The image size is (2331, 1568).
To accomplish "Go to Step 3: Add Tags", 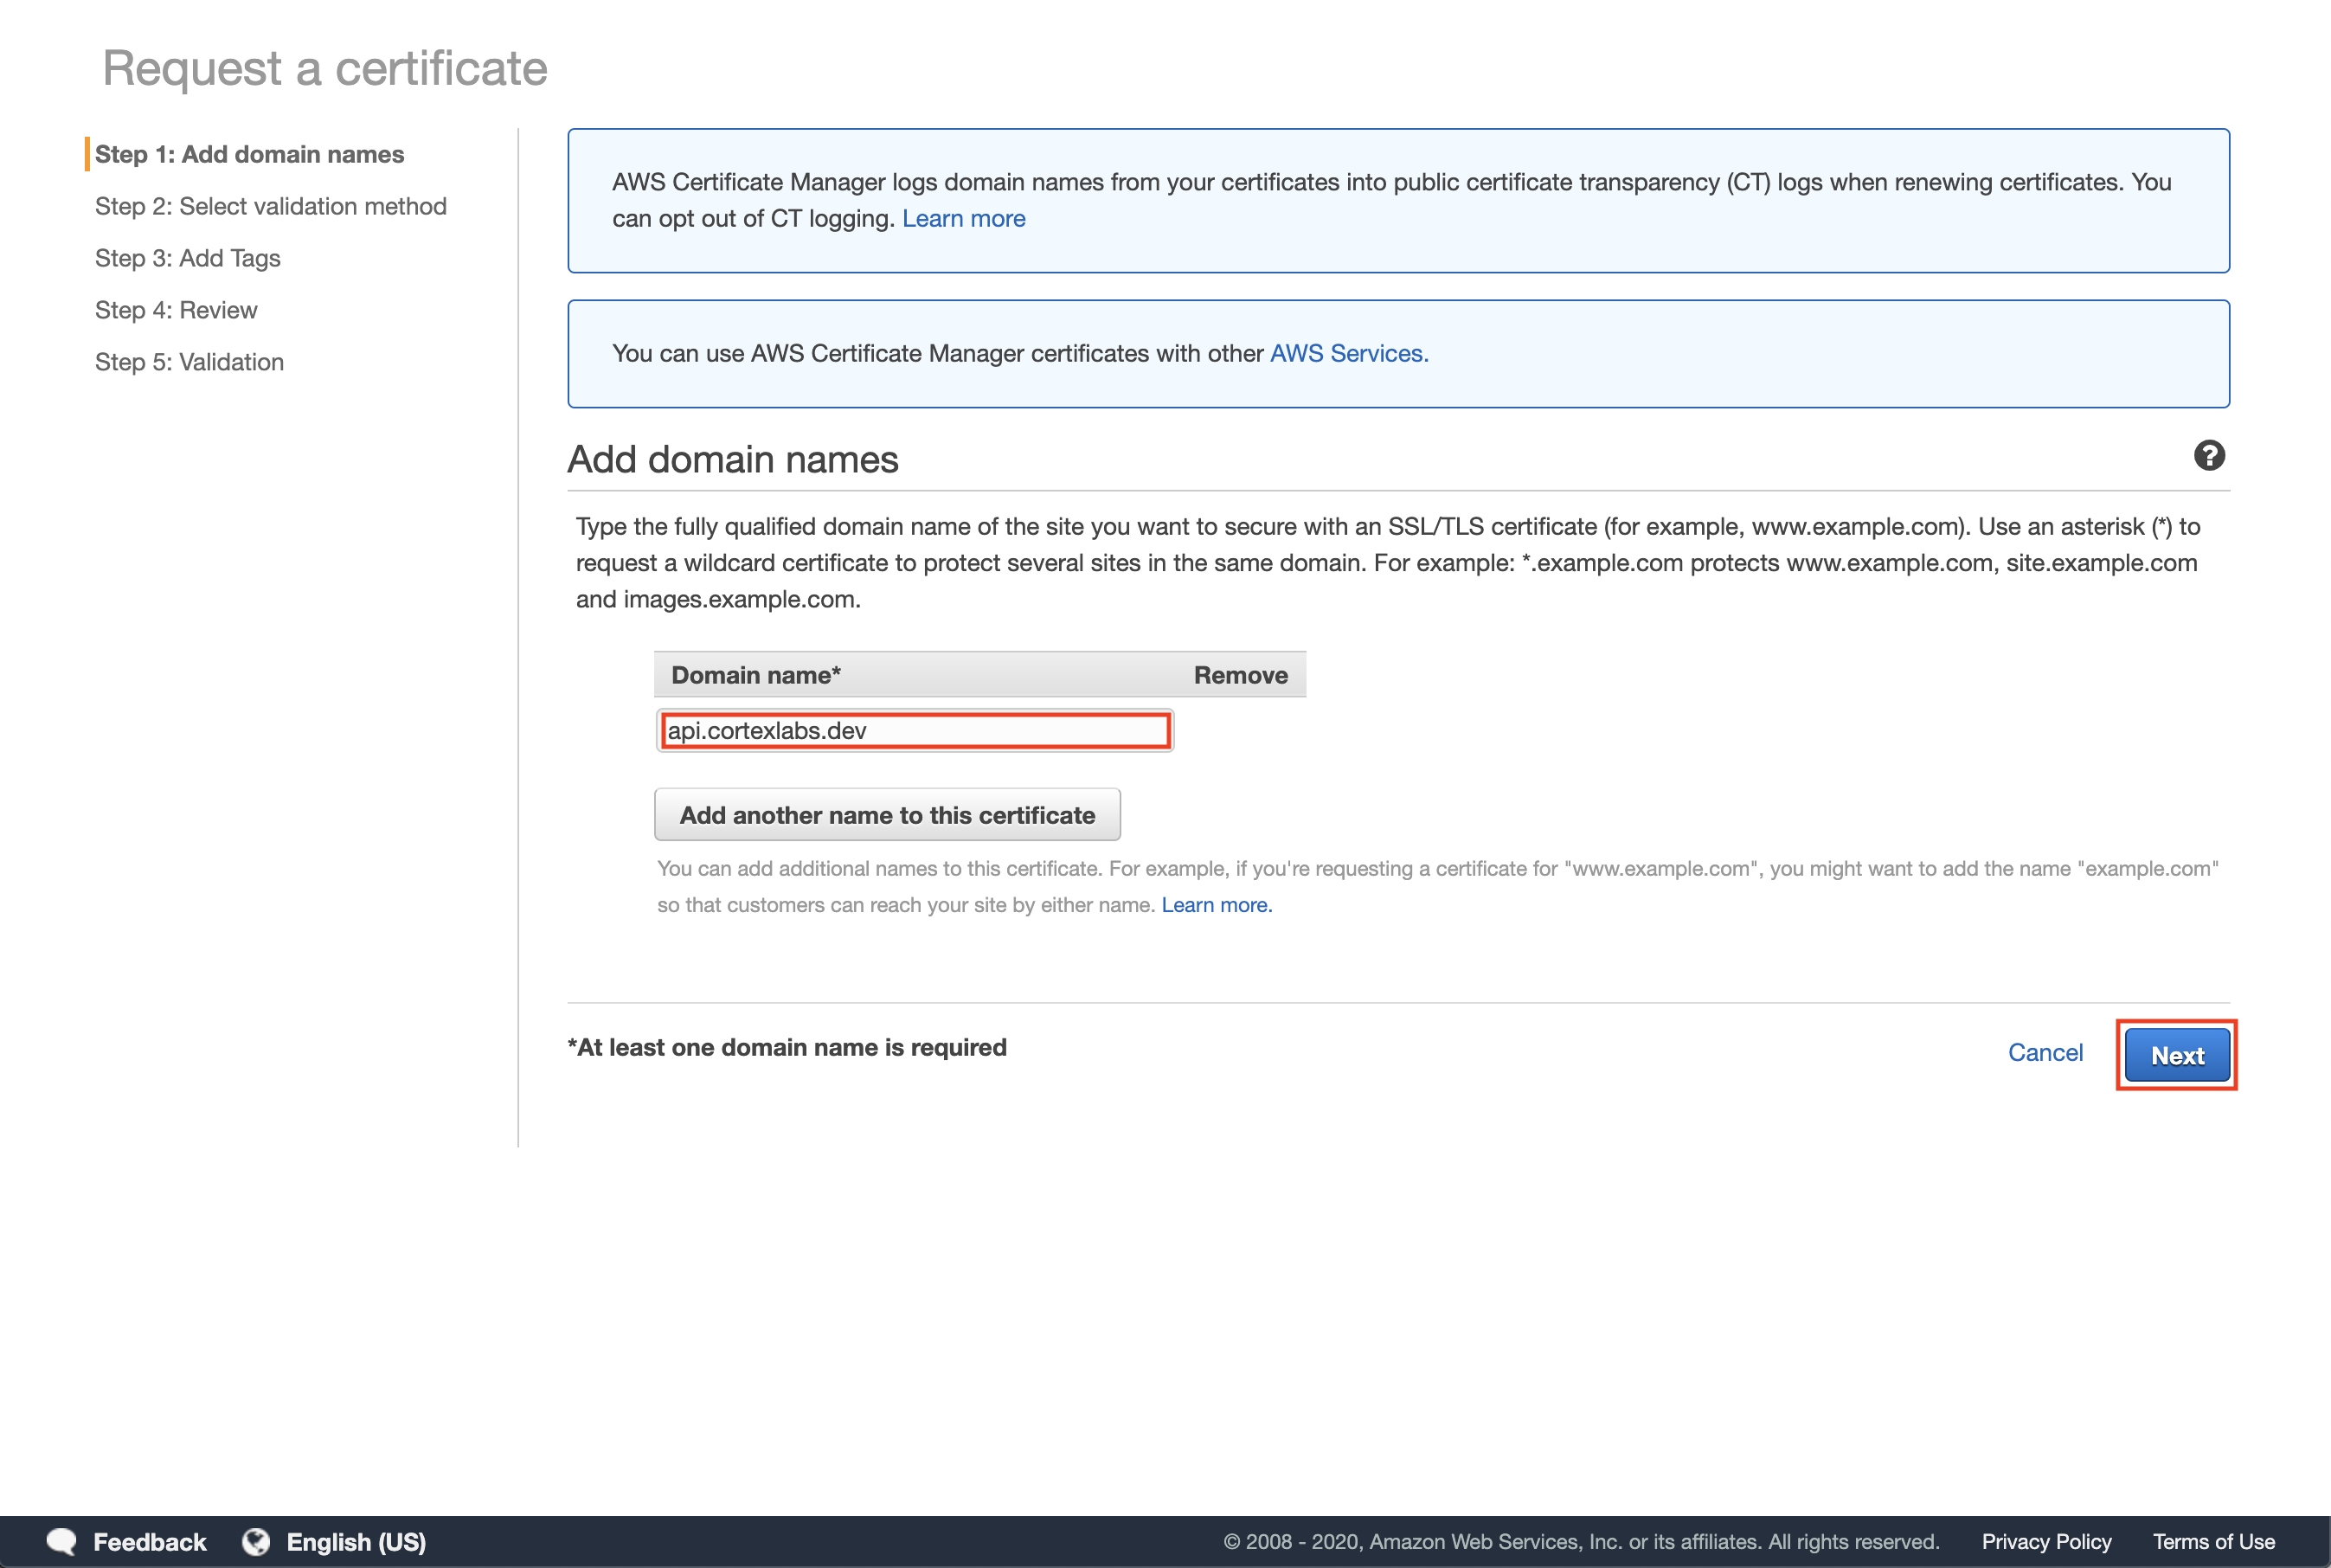I will [187, 258].
